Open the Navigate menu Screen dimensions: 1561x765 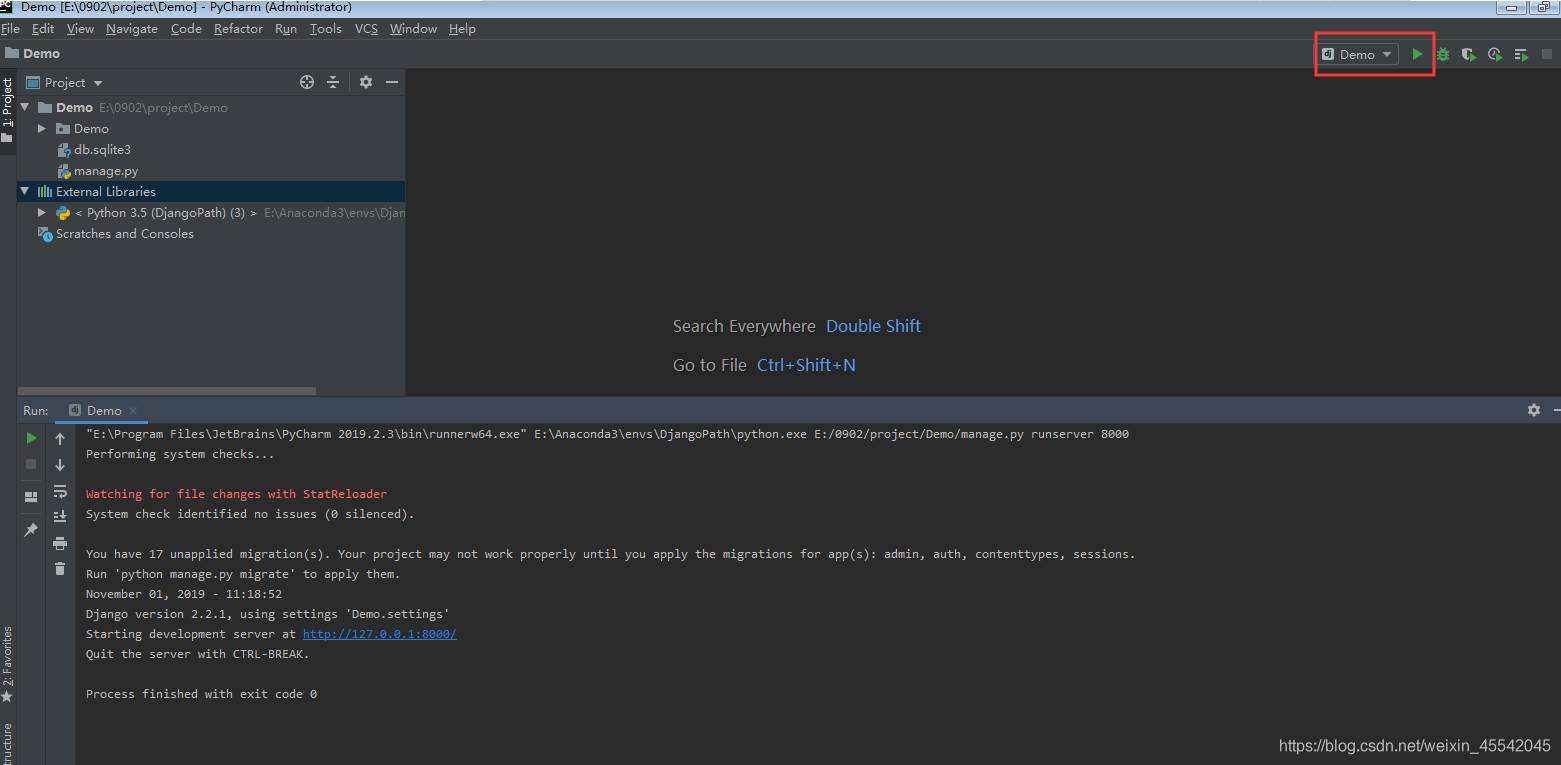(x=132, y=29)
